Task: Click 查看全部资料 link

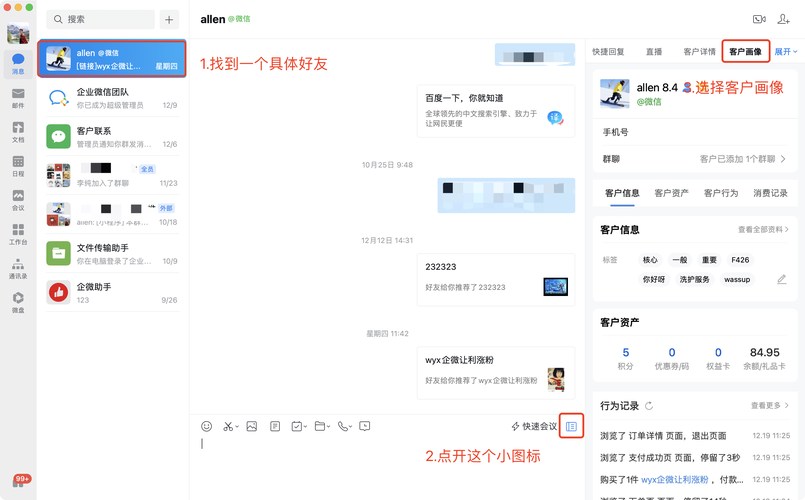Action: pyautogui.click(x=763, y=229)
